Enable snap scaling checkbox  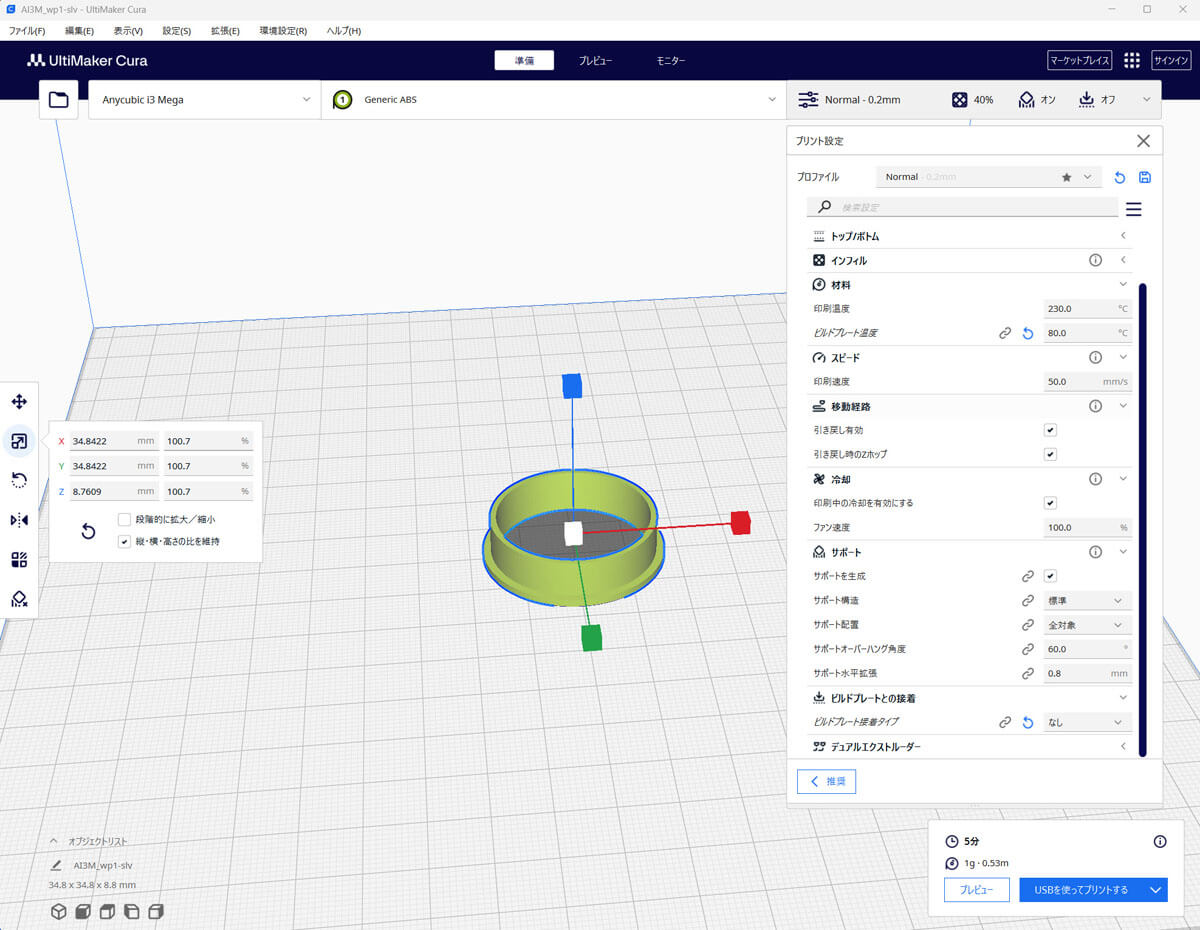tap(124, 519)
